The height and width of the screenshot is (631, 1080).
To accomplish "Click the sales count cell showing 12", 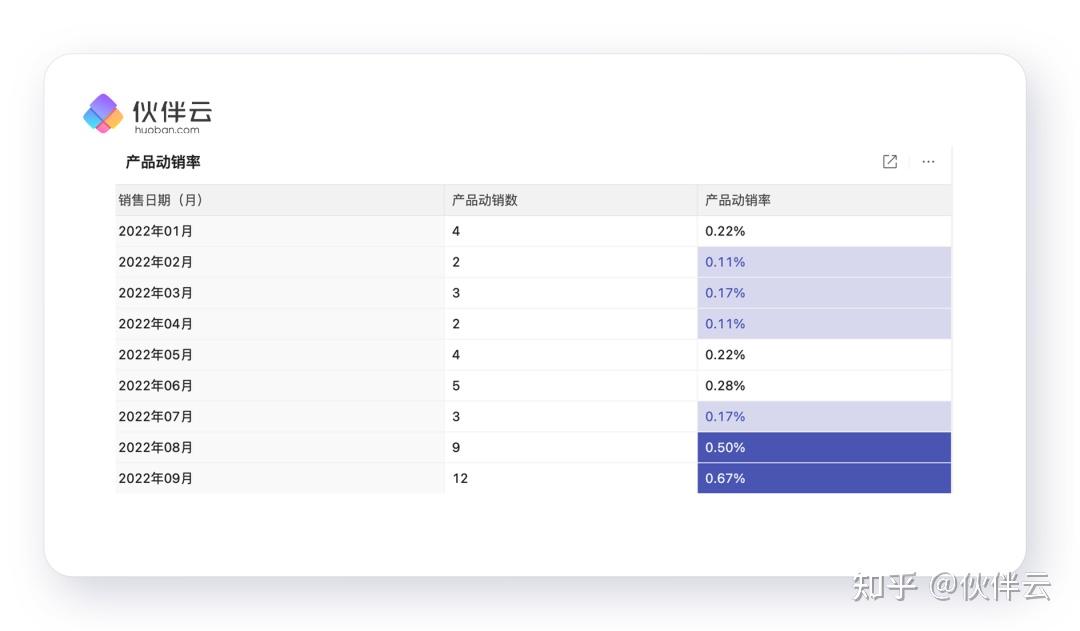I will coord(460,478).
